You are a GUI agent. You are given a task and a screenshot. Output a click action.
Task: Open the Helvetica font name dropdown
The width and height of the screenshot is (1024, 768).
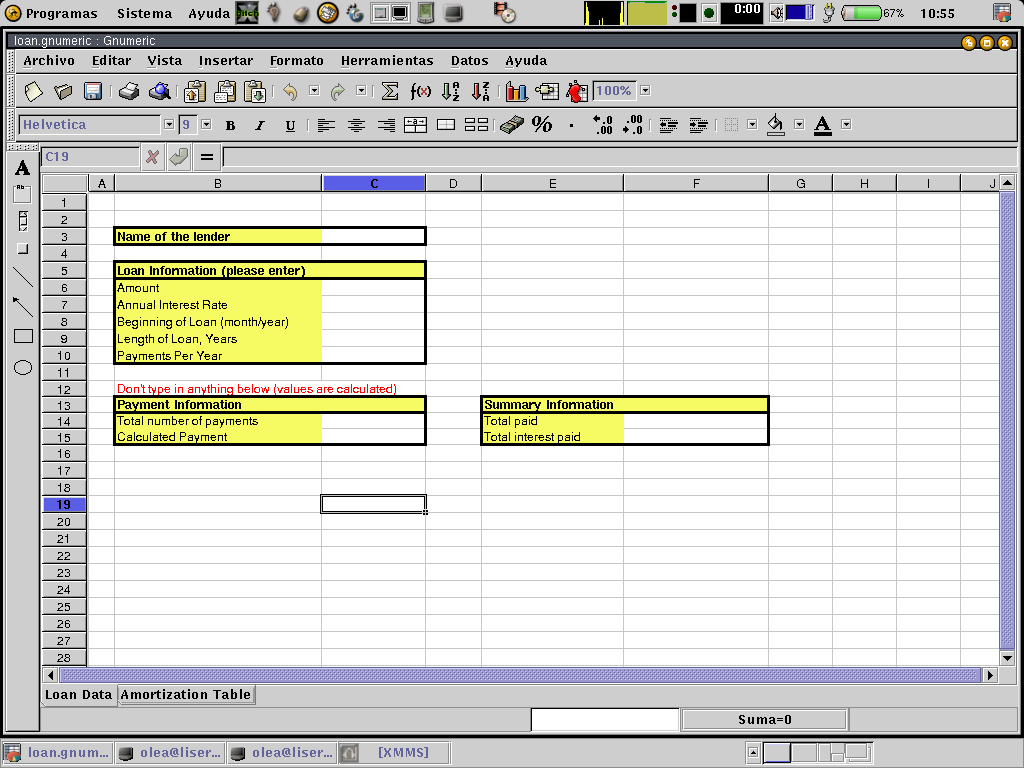click(169, 124)
